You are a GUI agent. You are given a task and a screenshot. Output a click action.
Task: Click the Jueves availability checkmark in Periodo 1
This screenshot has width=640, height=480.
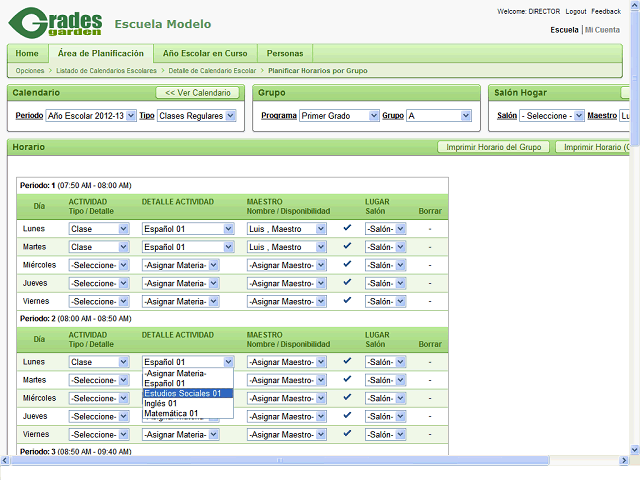(347, 282)
